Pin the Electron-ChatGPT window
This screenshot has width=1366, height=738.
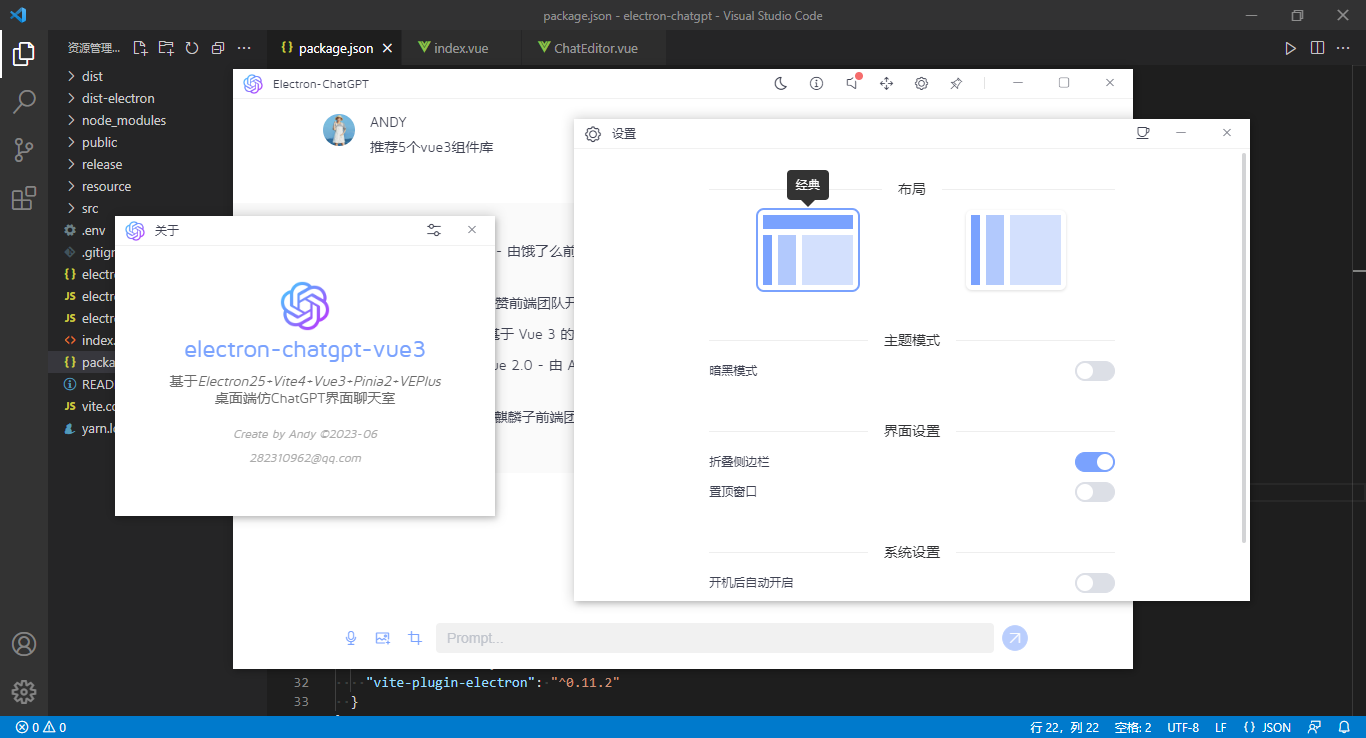(x=956, y=84)
